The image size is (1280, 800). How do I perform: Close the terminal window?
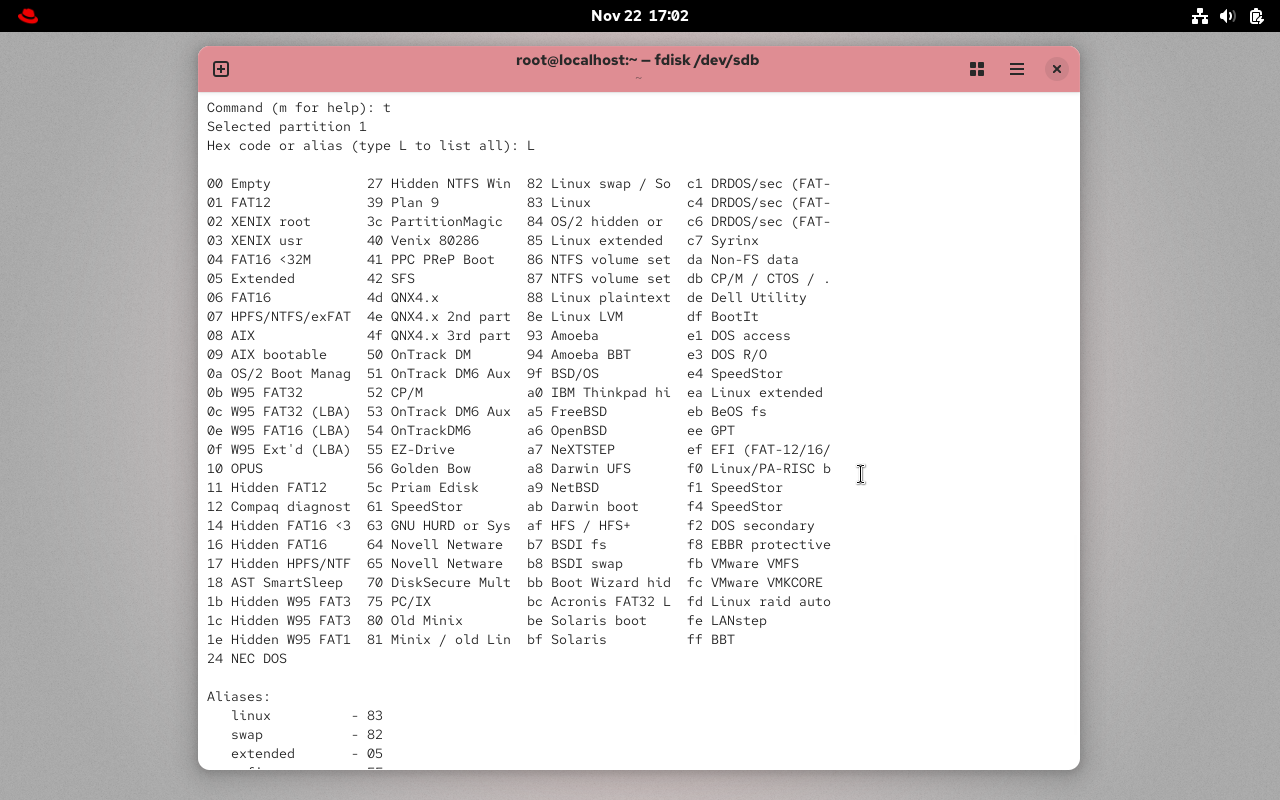[x=1056, y=69]
